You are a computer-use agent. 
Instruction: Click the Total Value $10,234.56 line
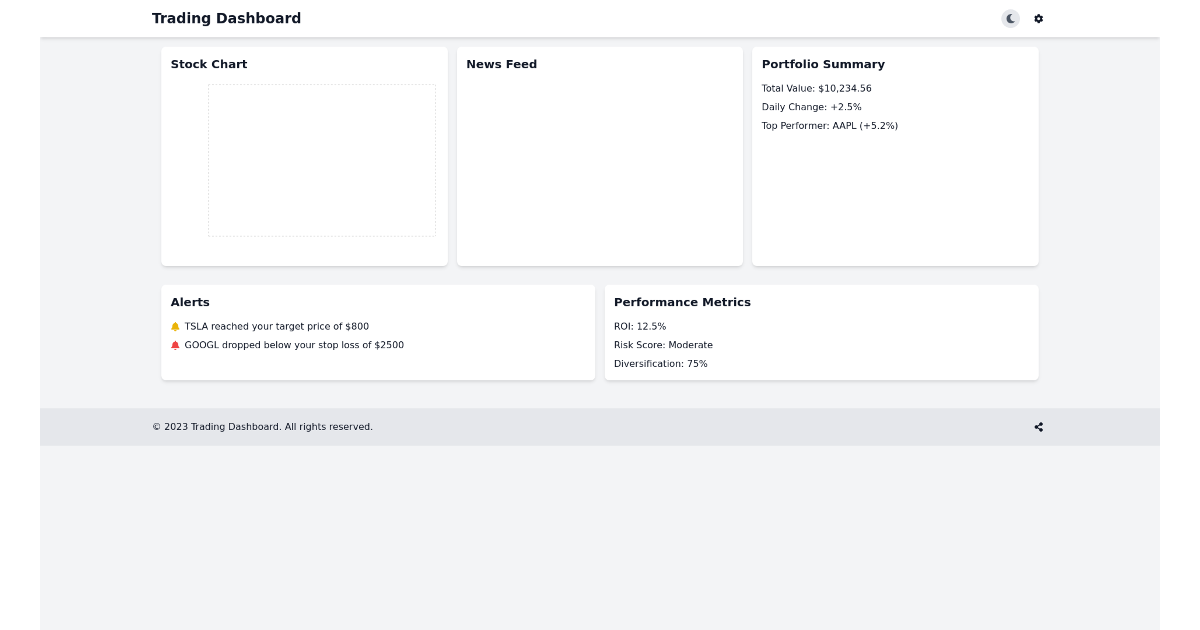pos(816,88)
